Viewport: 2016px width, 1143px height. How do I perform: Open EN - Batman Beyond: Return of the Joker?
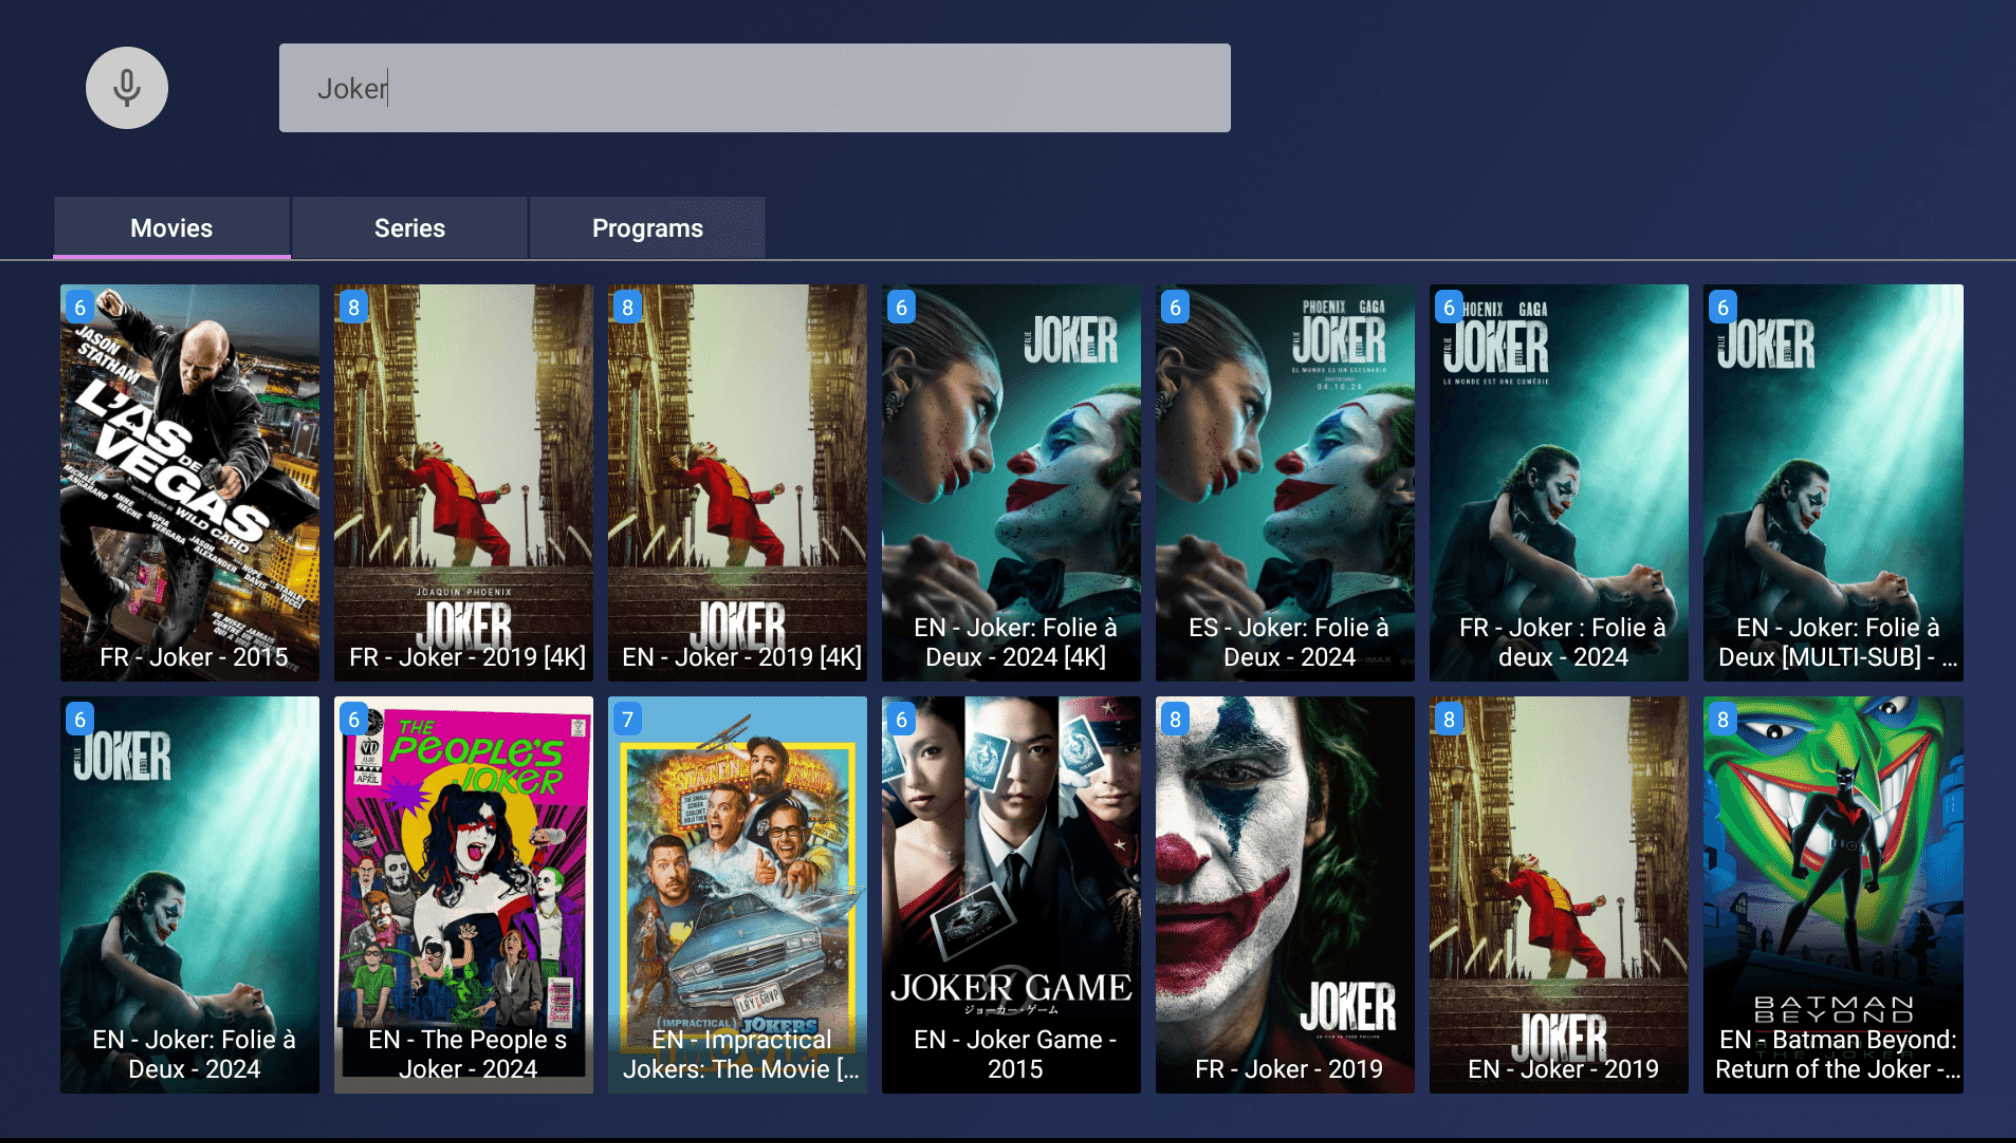tap(1833, 894)
